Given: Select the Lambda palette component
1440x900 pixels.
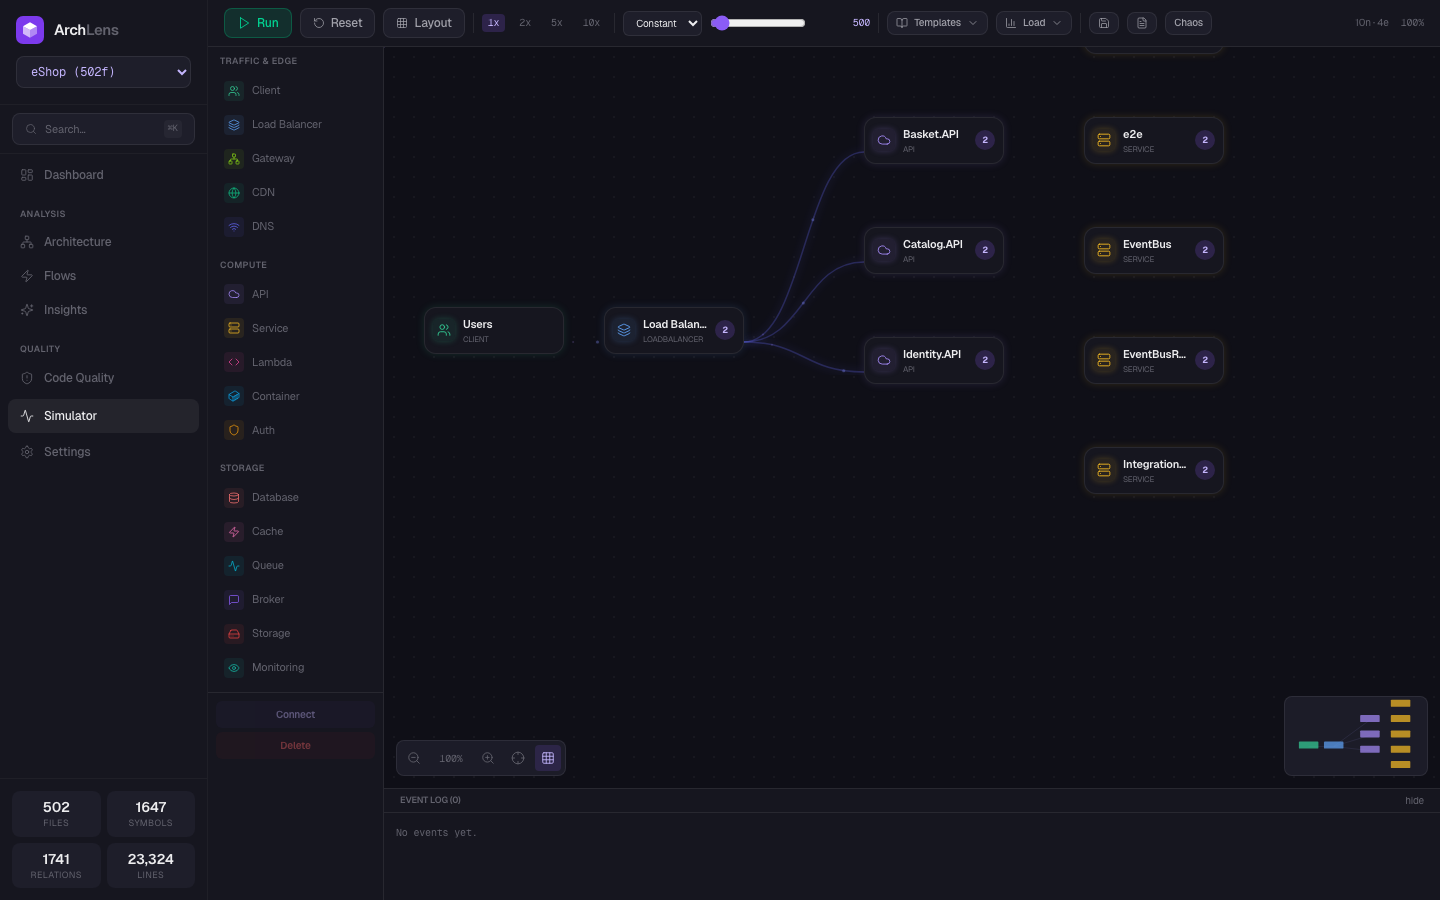Looking at the screenshot, I should tap(295, 363).
